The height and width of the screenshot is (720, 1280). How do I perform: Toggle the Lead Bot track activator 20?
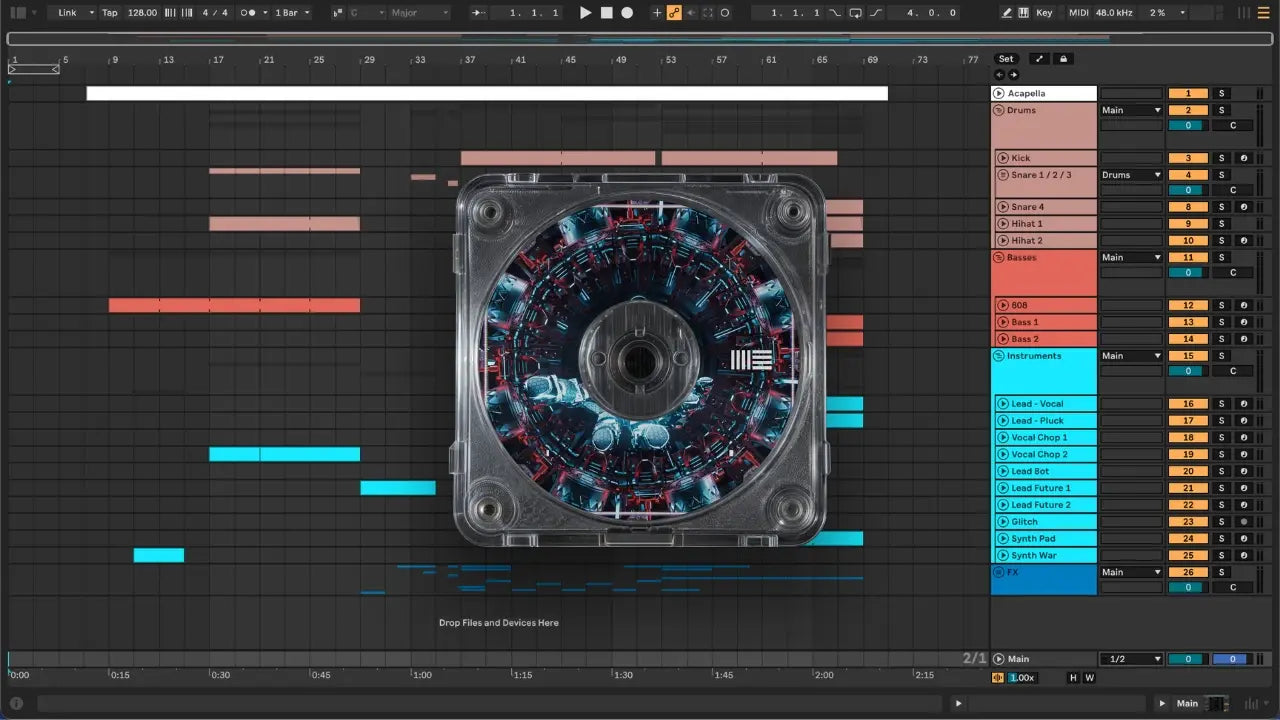1188,471
